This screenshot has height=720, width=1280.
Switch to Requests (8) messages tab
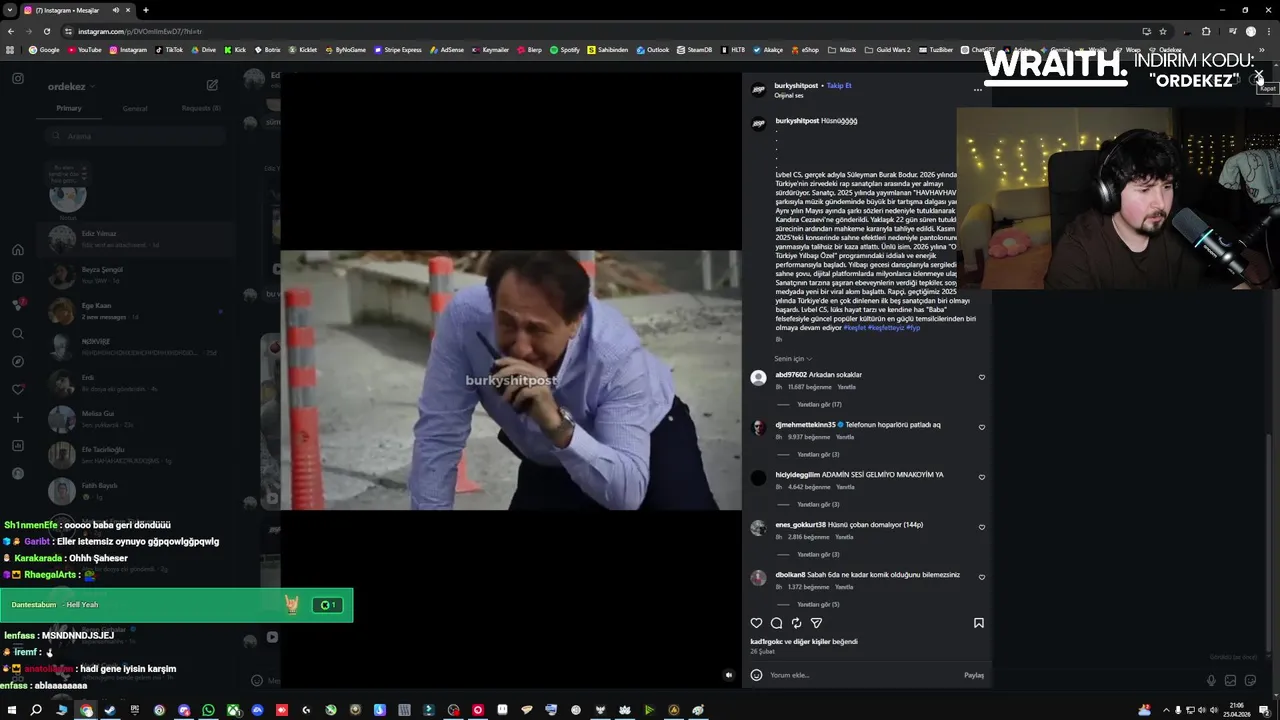point(201,108)
